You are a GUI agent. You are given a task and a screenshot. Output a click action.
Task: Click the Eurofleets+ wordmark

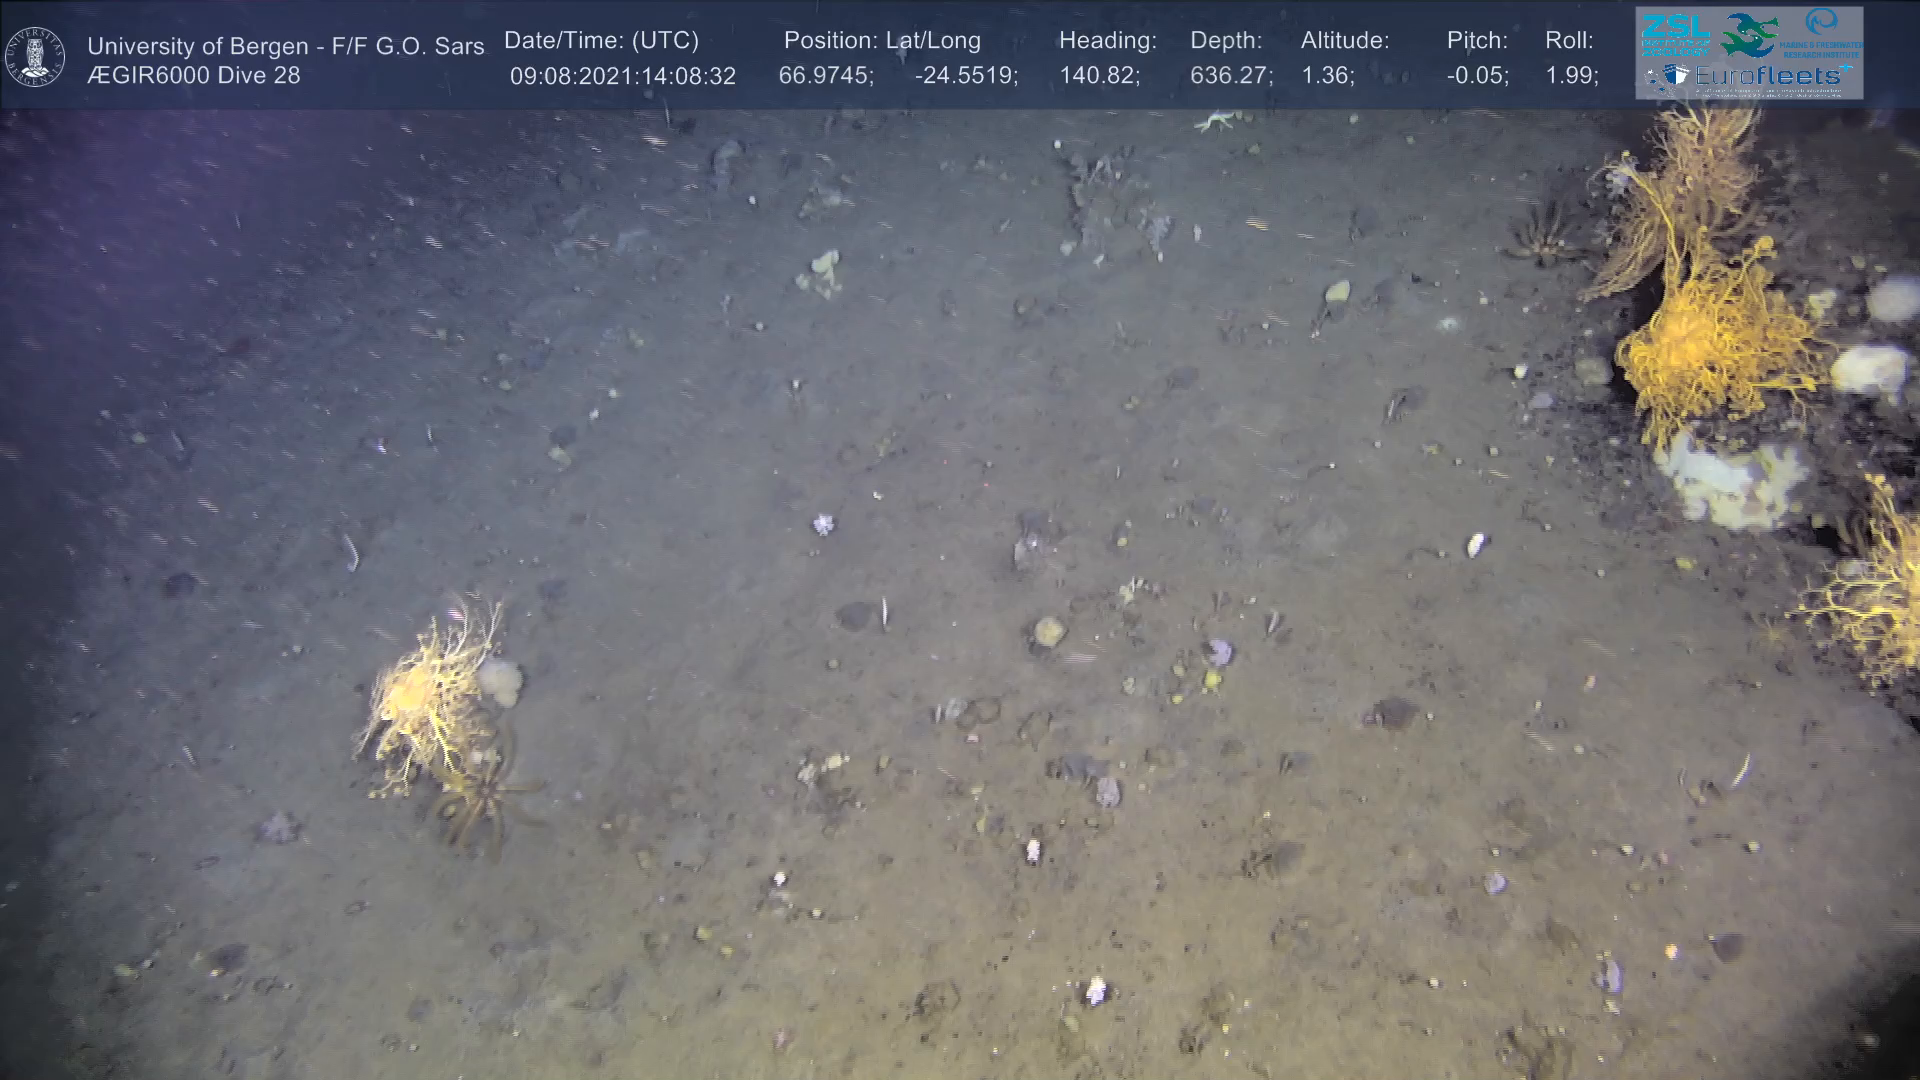pos(1769,76)
